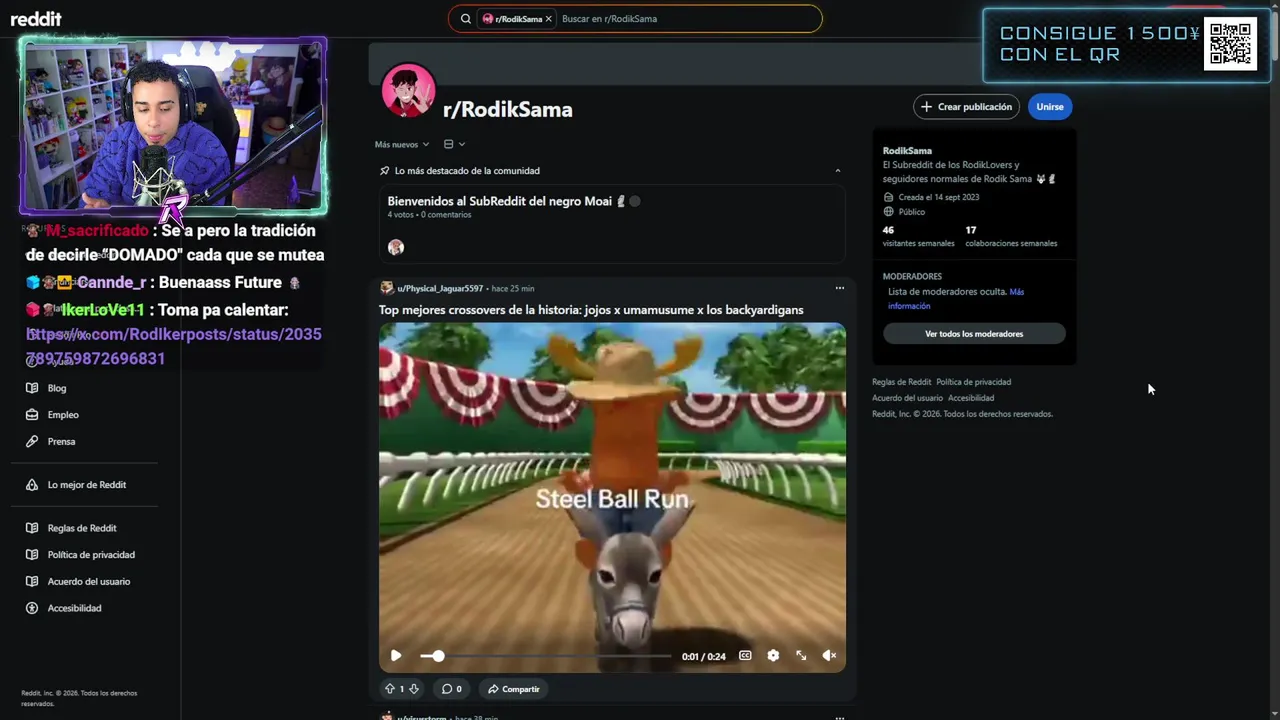Click the Creada el 14 sept 2023 cake icon
Viewport: 1280px width, 720px height.
point(888,197)
